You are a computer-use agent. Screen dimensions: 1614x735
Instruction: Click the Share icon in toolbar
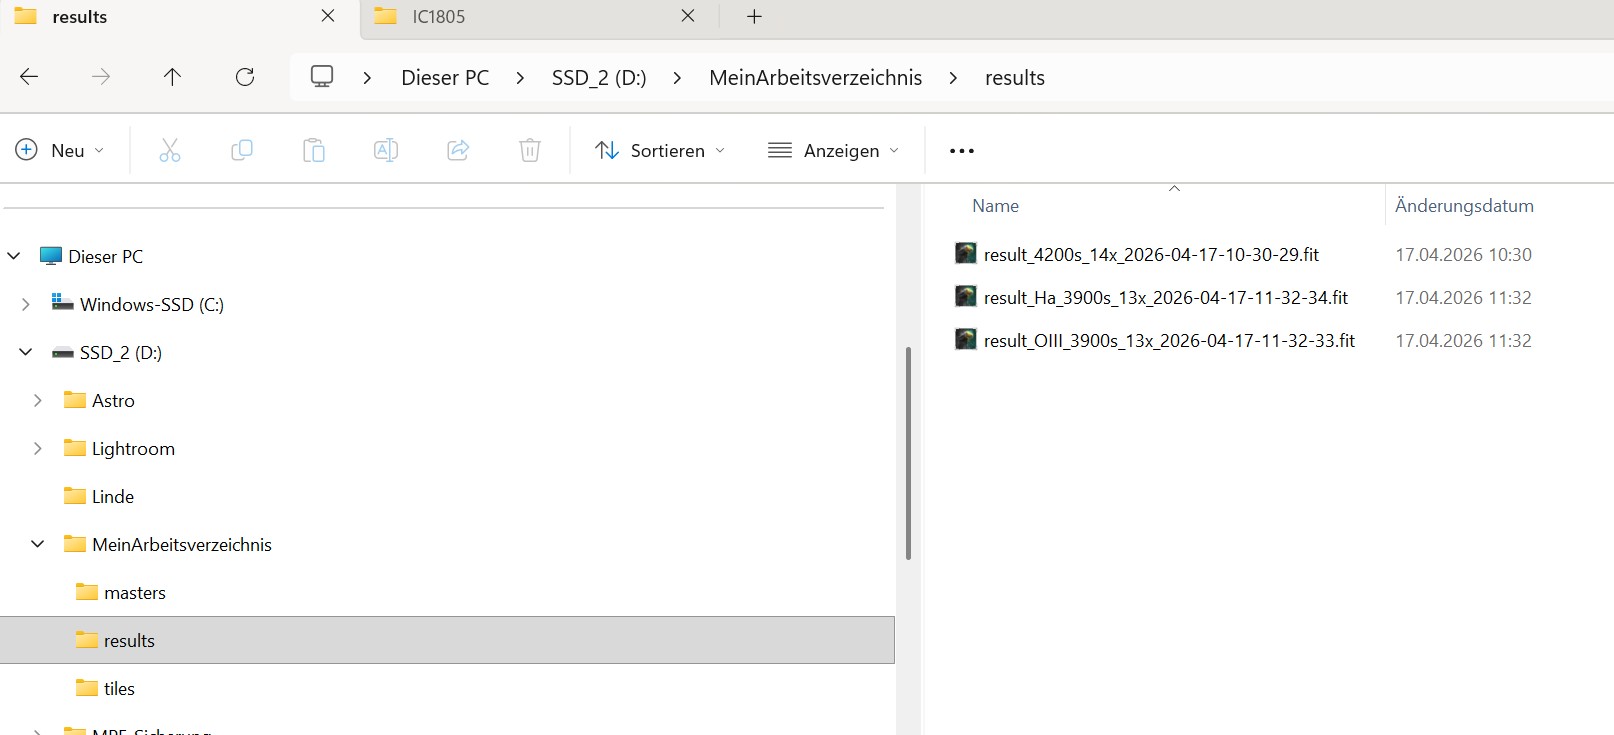pos(458,151)
